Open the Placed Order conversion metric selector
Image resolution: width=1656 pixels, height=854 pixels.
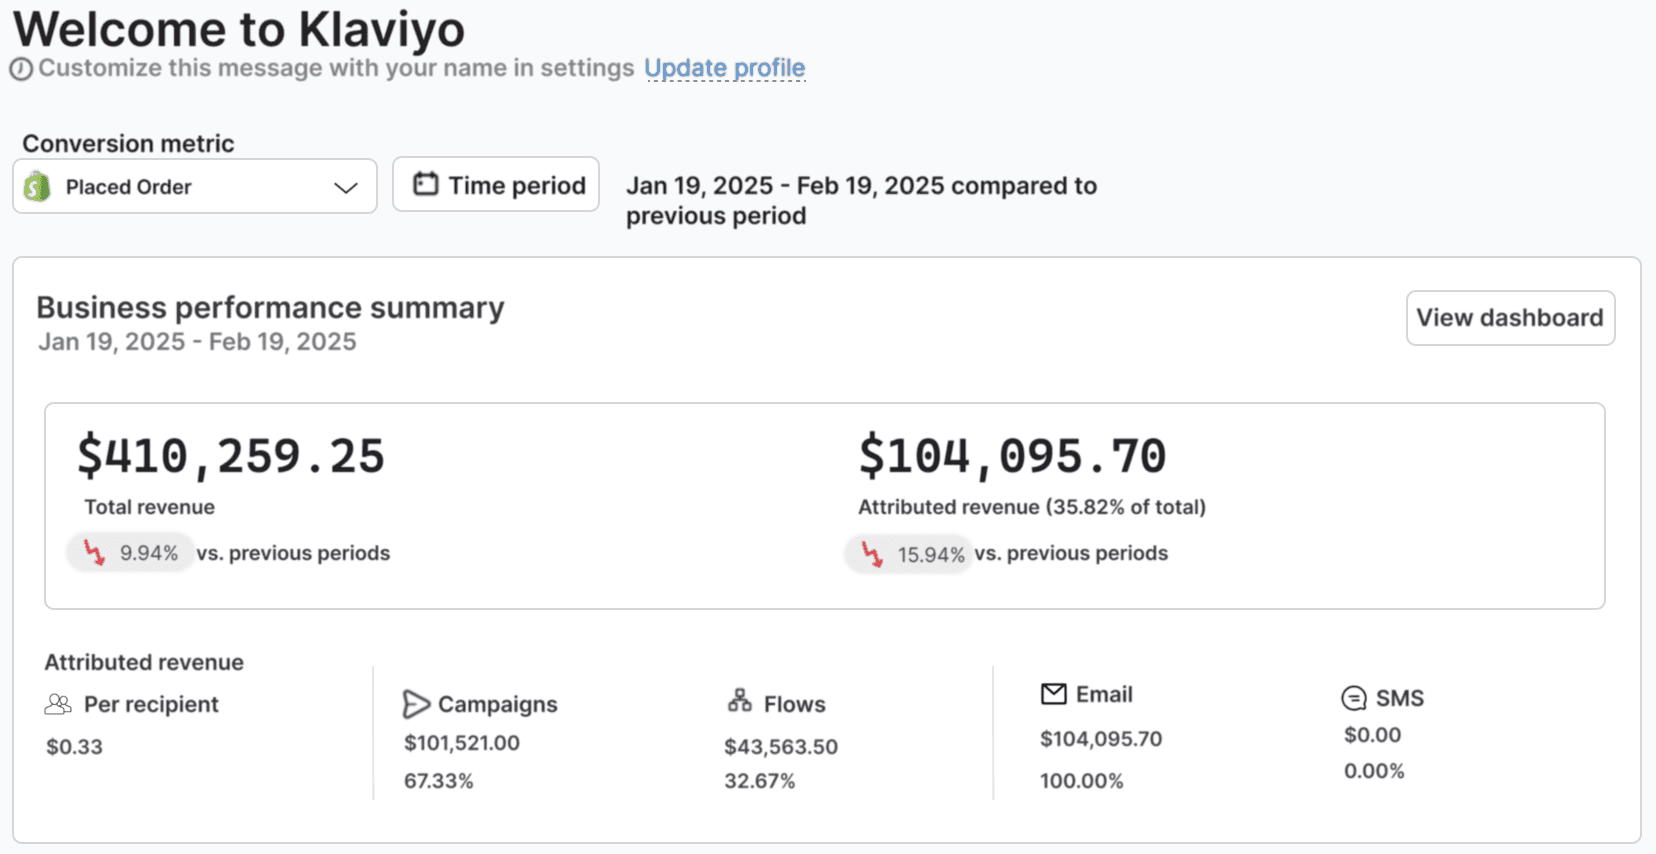(x=195, y=186)
